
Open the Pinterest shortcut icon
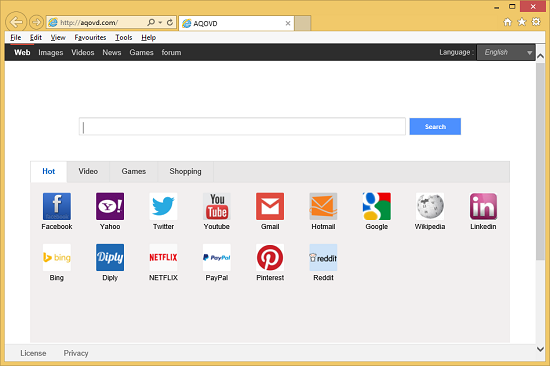click(x=270, y=258)
